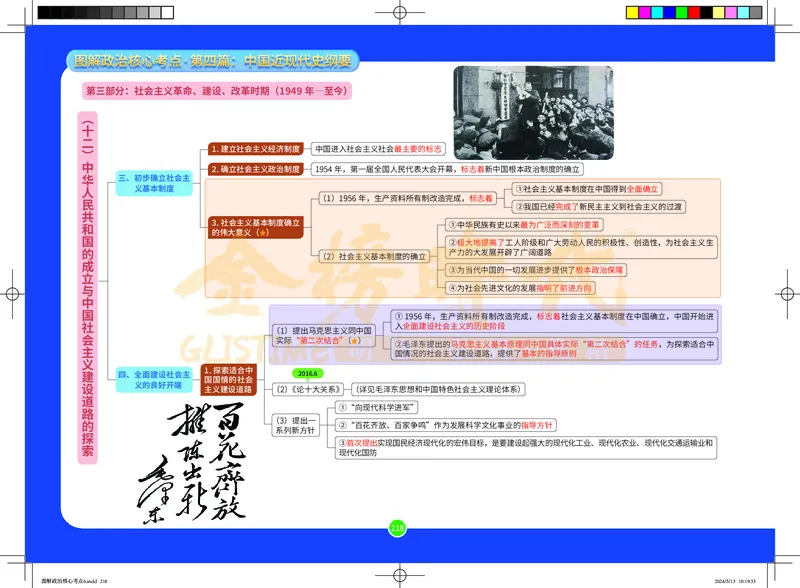Click circled ④ about 社会先进文化 发展方向

tap(451, 285)
